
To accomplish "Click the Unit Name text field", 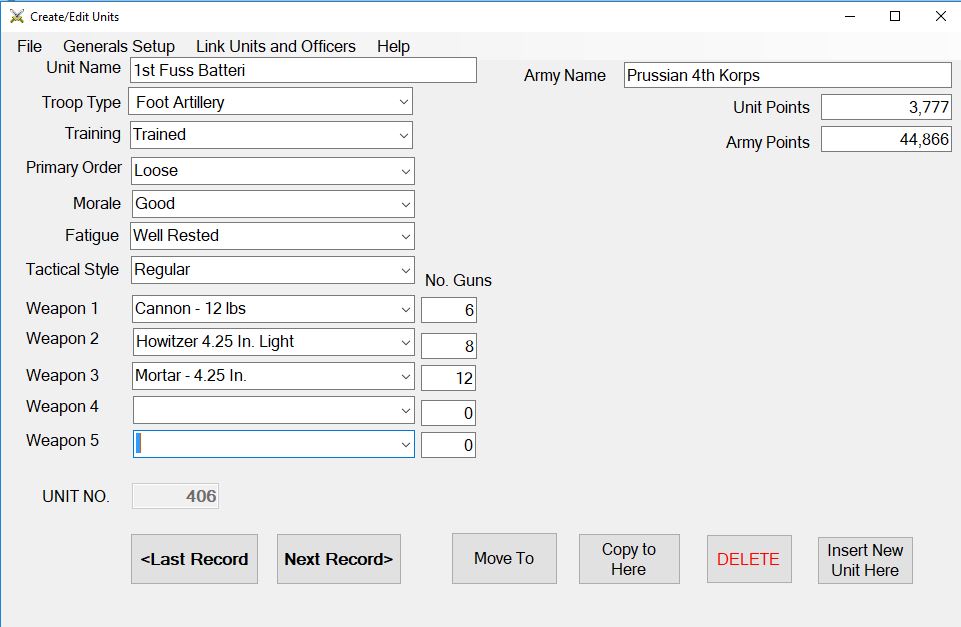I will pyautogui.click(x=303, y=70).
